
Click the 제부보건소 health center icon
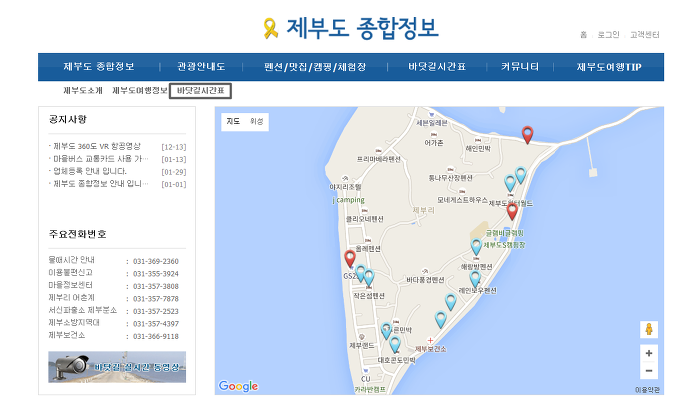click(x=430, y=340)
